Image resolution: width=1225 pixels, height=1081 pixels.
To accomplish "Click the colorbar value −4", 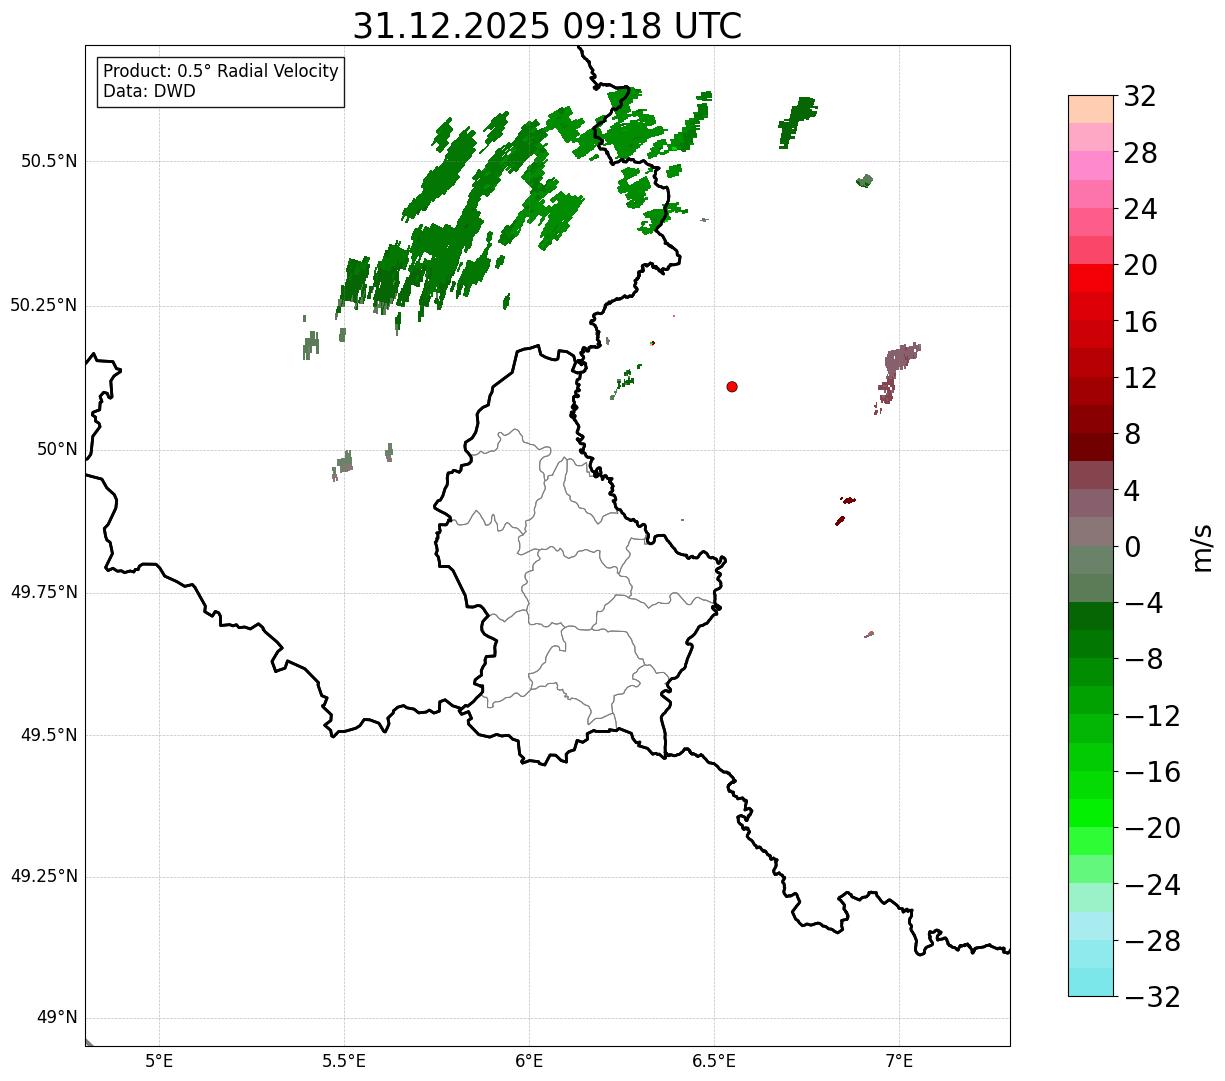I will [x=1144, y=603].
